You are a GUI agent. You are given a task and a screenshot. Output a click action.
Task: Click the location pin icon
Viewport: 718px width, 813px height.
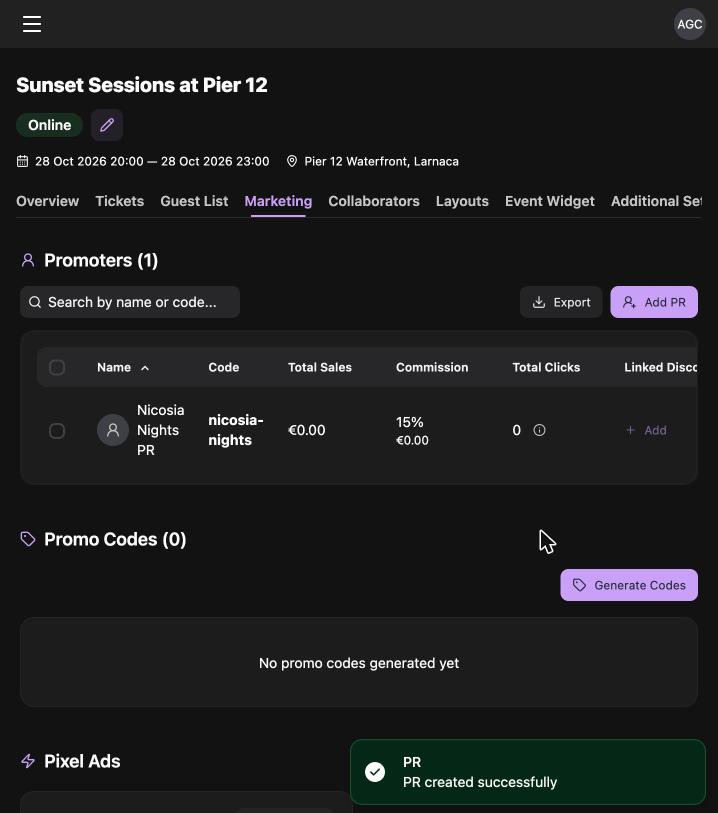pyautogui.click(x=292, y=161)
